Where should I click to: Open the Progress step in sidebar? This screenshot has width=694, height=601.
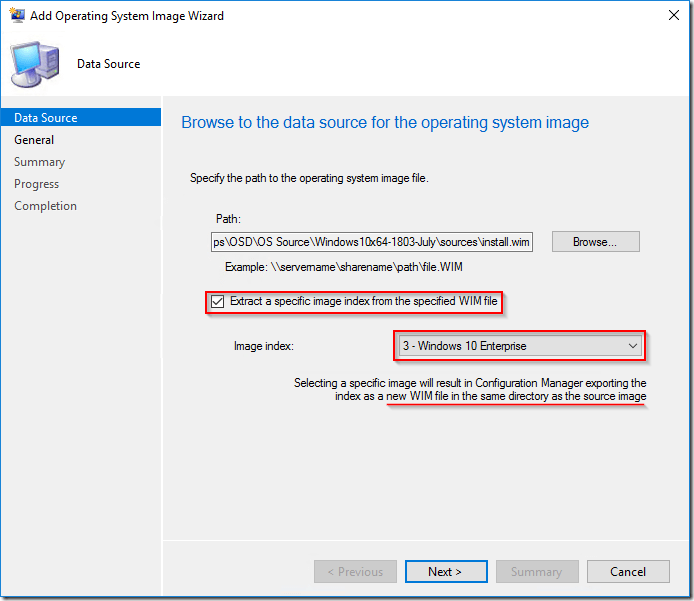point(36,184)
